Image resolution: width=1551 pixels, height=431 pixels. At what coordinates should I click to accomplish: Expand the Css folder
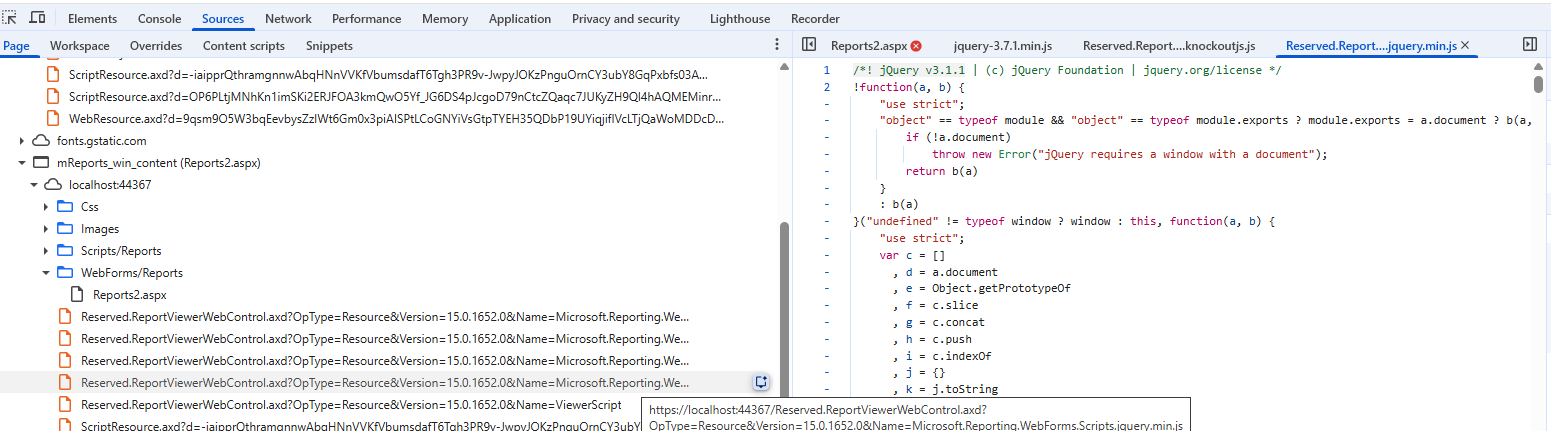pyautogui.click(x=46, y=207)
